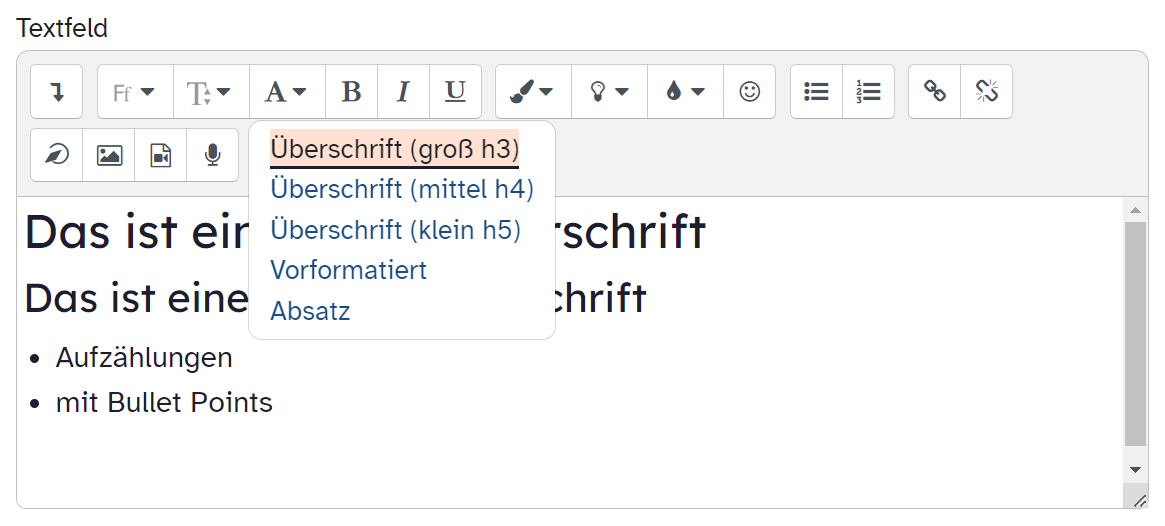This screenshot has width=1165, height=526.
Task: Insert a link with the chain icon
Action: (935, 92)
